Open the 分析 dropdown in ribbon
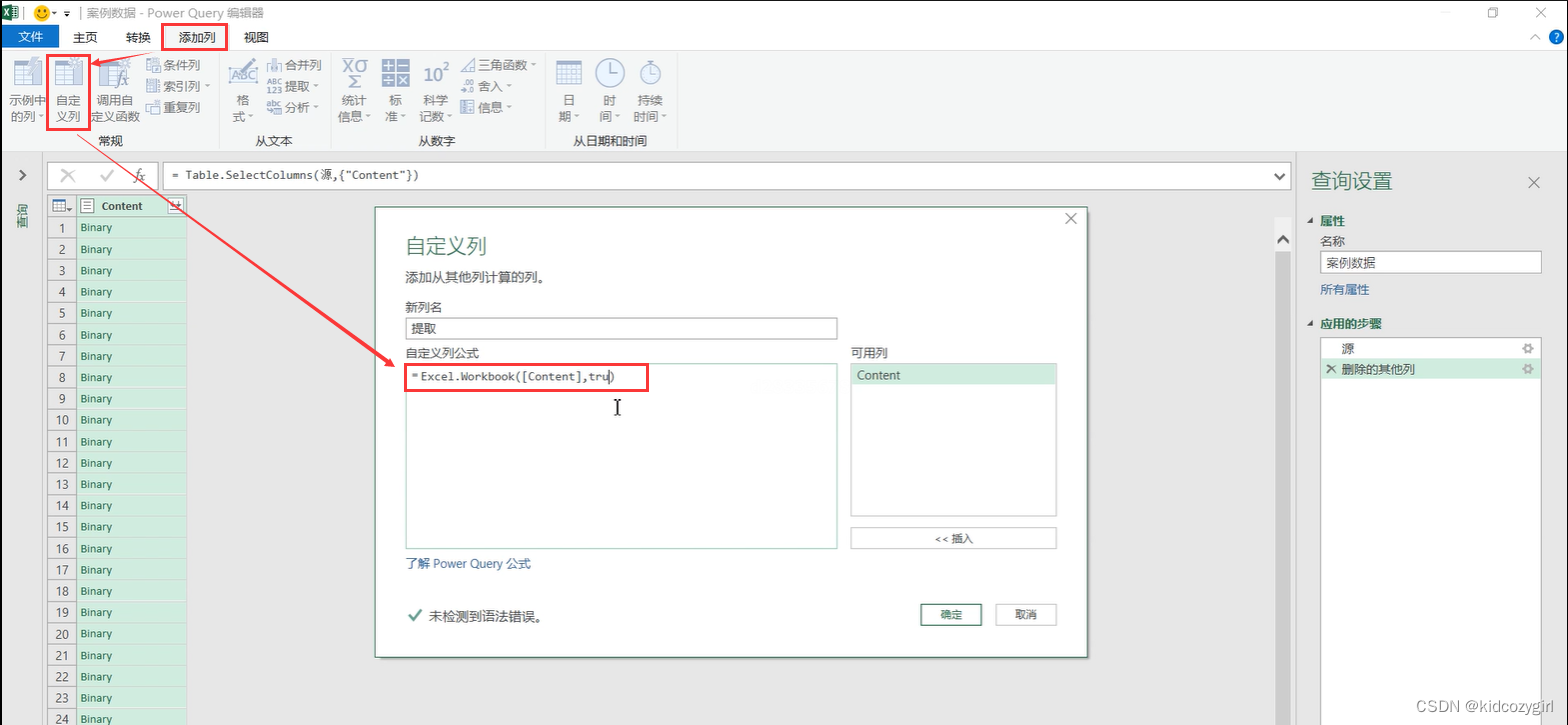1568x725 pixels. click(293, 107)
